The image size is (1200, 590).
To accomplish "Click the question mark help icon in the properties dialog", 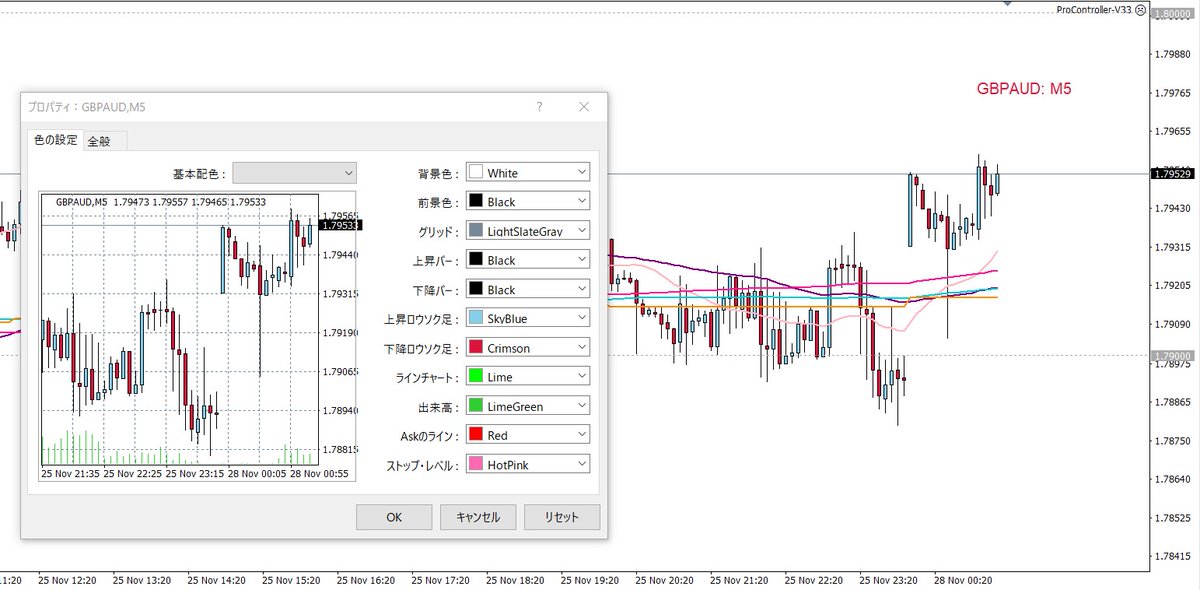I will coord(540,106).
